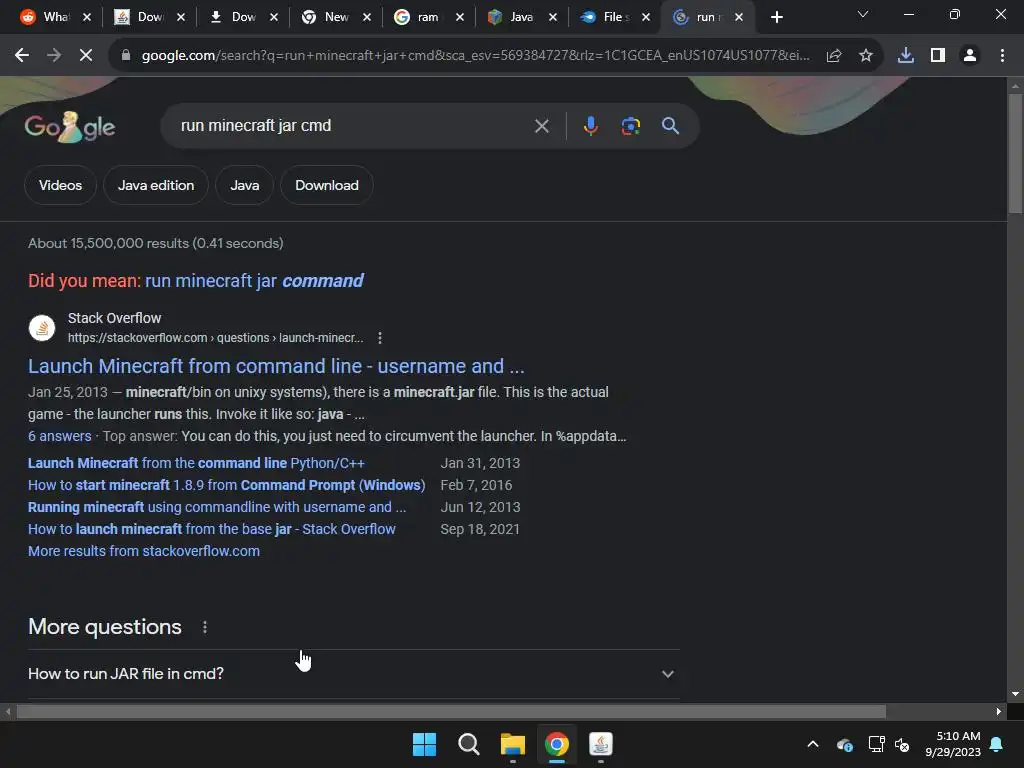This screenshot has height=768, width=1024.
Task: Open 'Launch Minecraft from the command line Python/C++'
Action: click(196, 463)
